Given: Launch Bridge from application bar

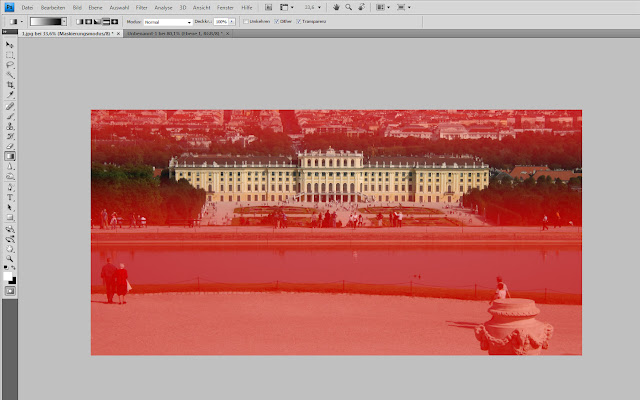Looking at the screenshot, I should 268,7.
